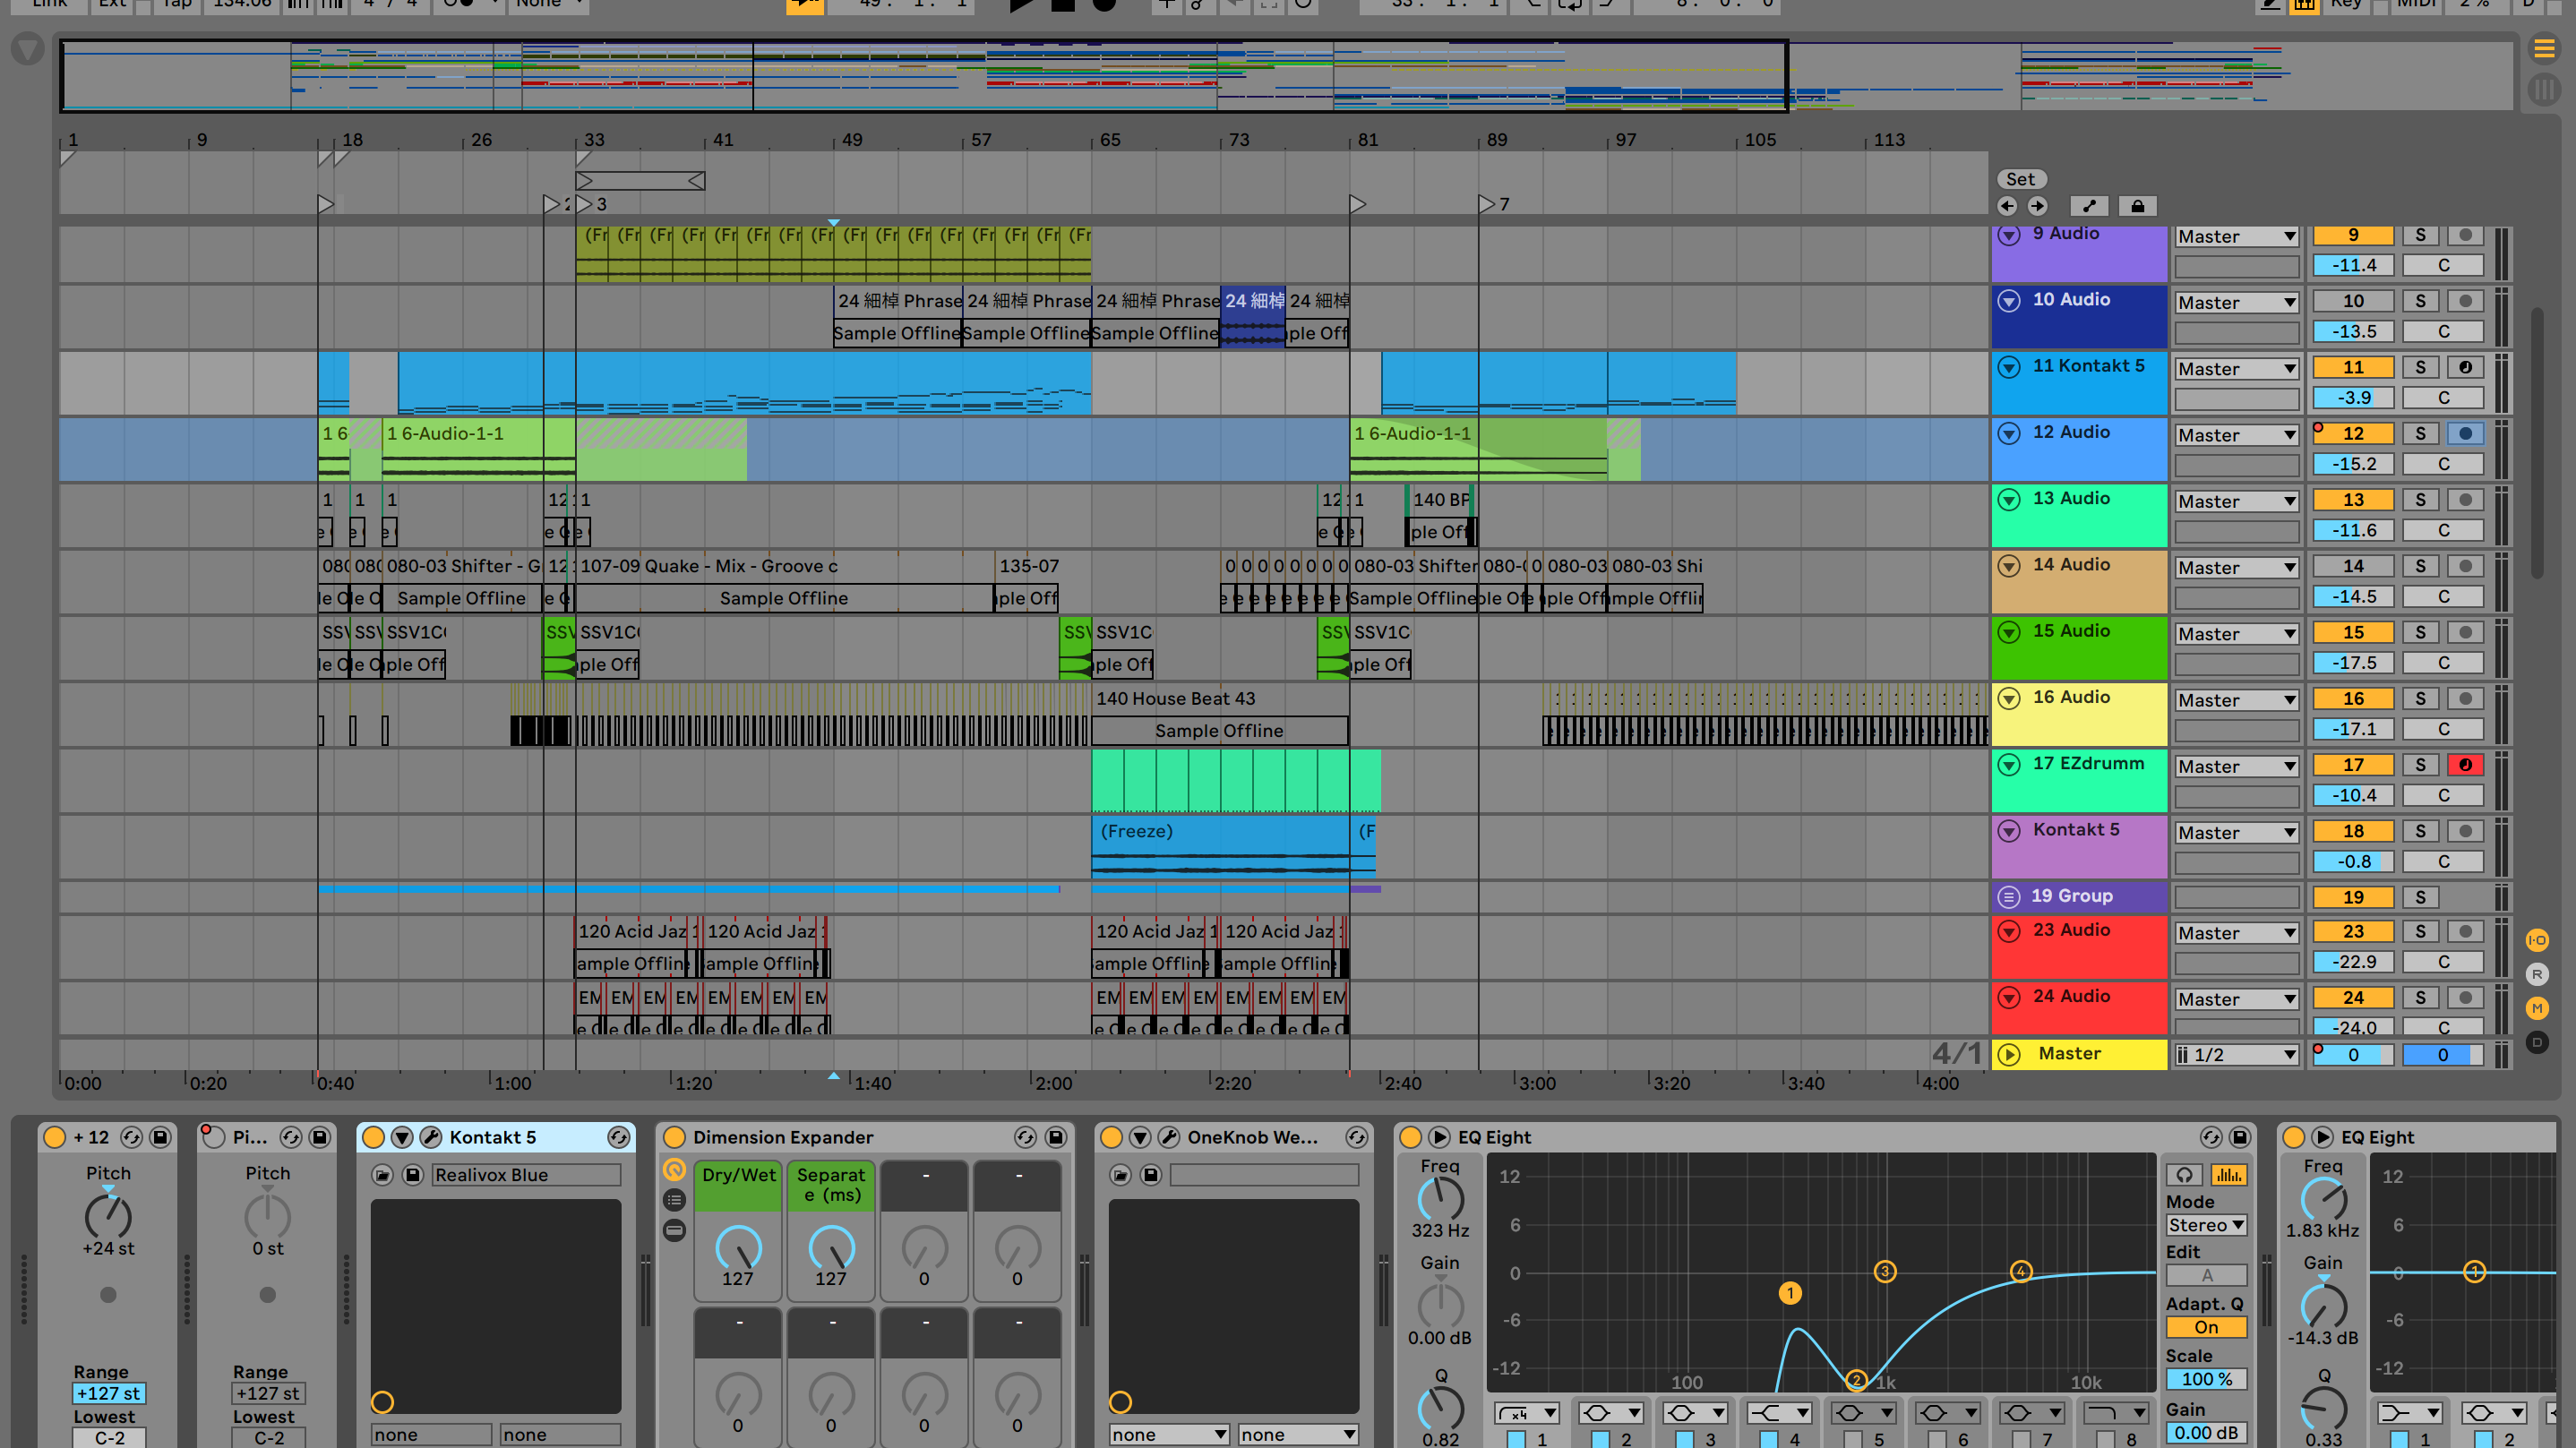Collapse Kontakt 5 plug-in parameters triangle
2576x1448 pixels.
click(x=402, y=1137)
